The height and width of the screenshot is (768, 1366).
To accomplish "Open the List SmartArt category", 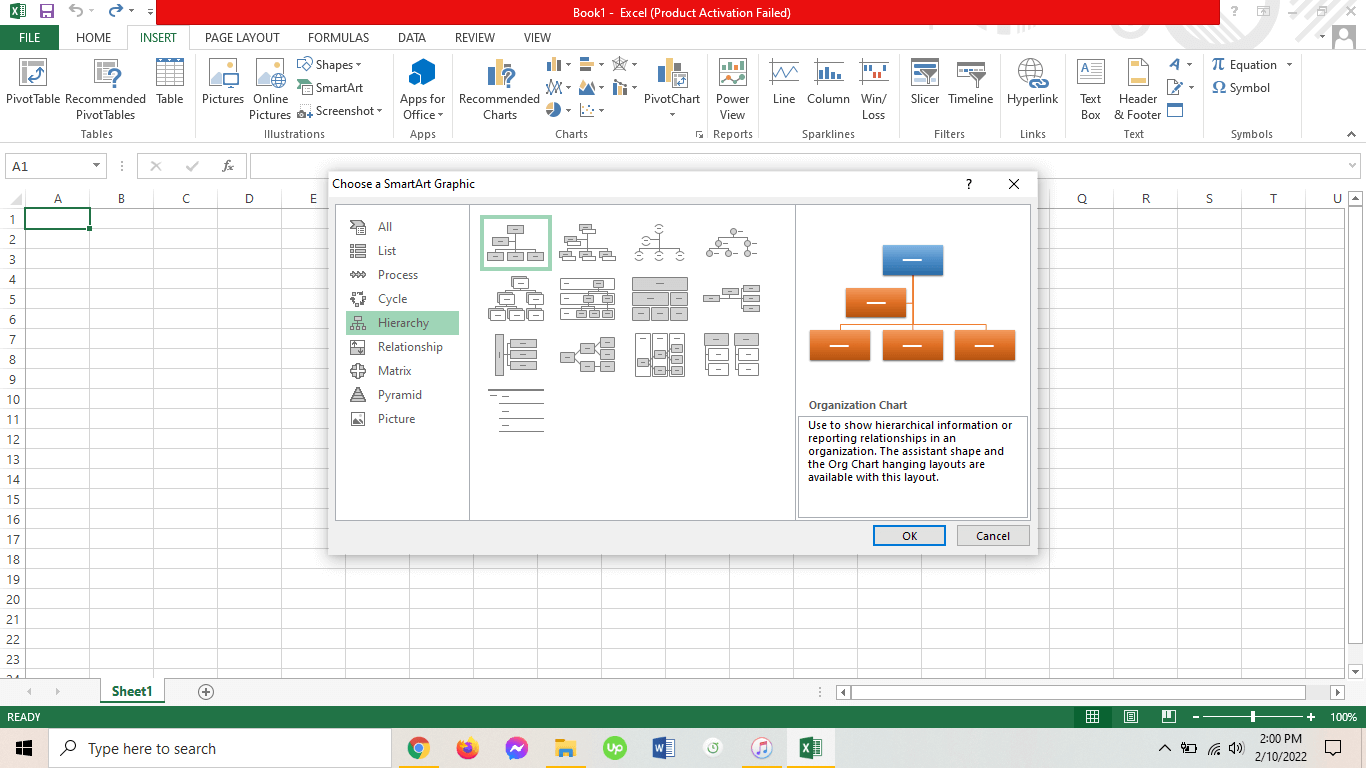I will click(x=402, y=251).
